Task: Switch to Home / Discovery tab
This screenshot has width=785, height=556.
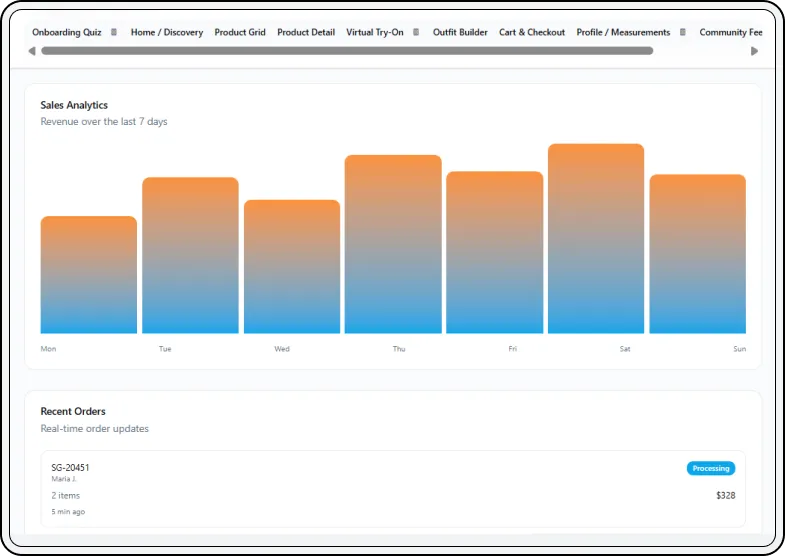Action: point(166,32)
